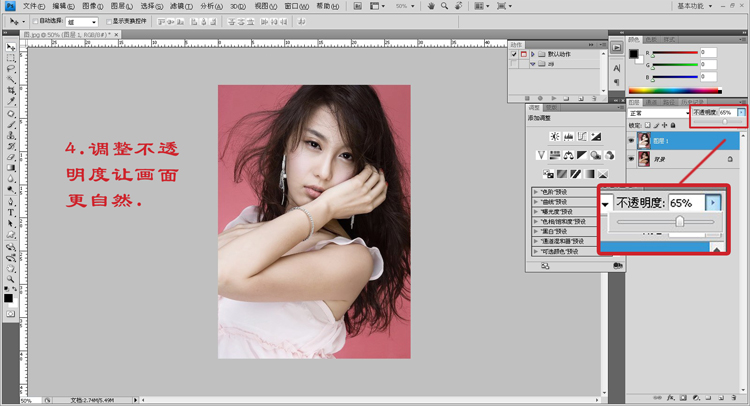Select the Crop tool

click(x=11, y=90)
